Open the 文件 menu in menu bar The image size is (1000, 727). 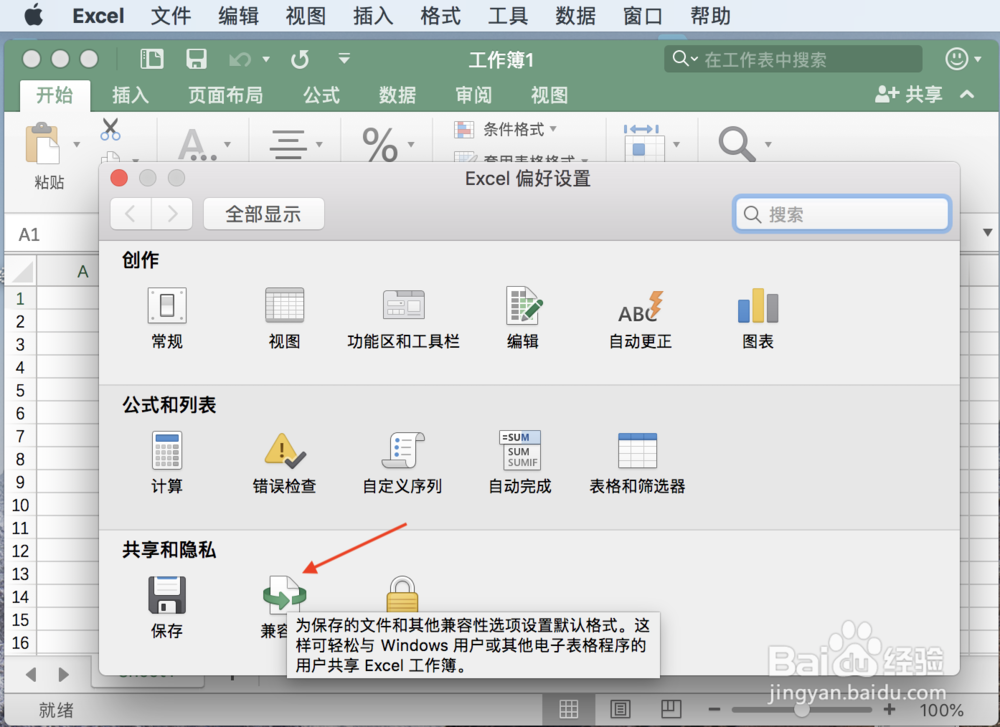tap(171, 15)
